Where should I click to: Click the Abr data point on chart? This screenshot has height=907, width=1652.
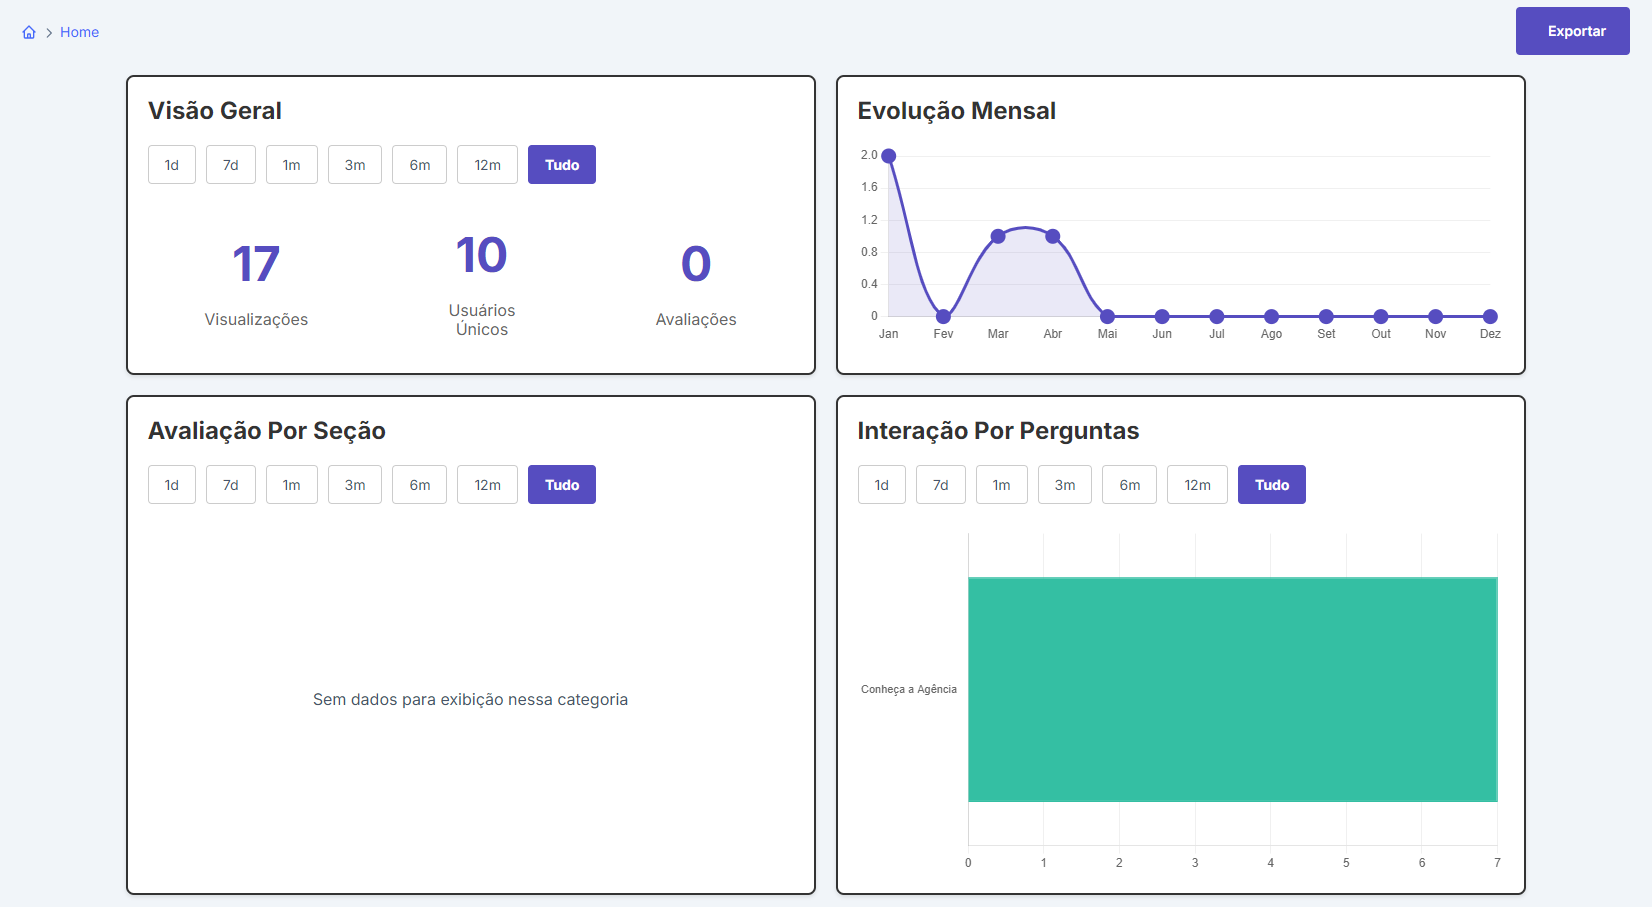[x=1053, y=236]
